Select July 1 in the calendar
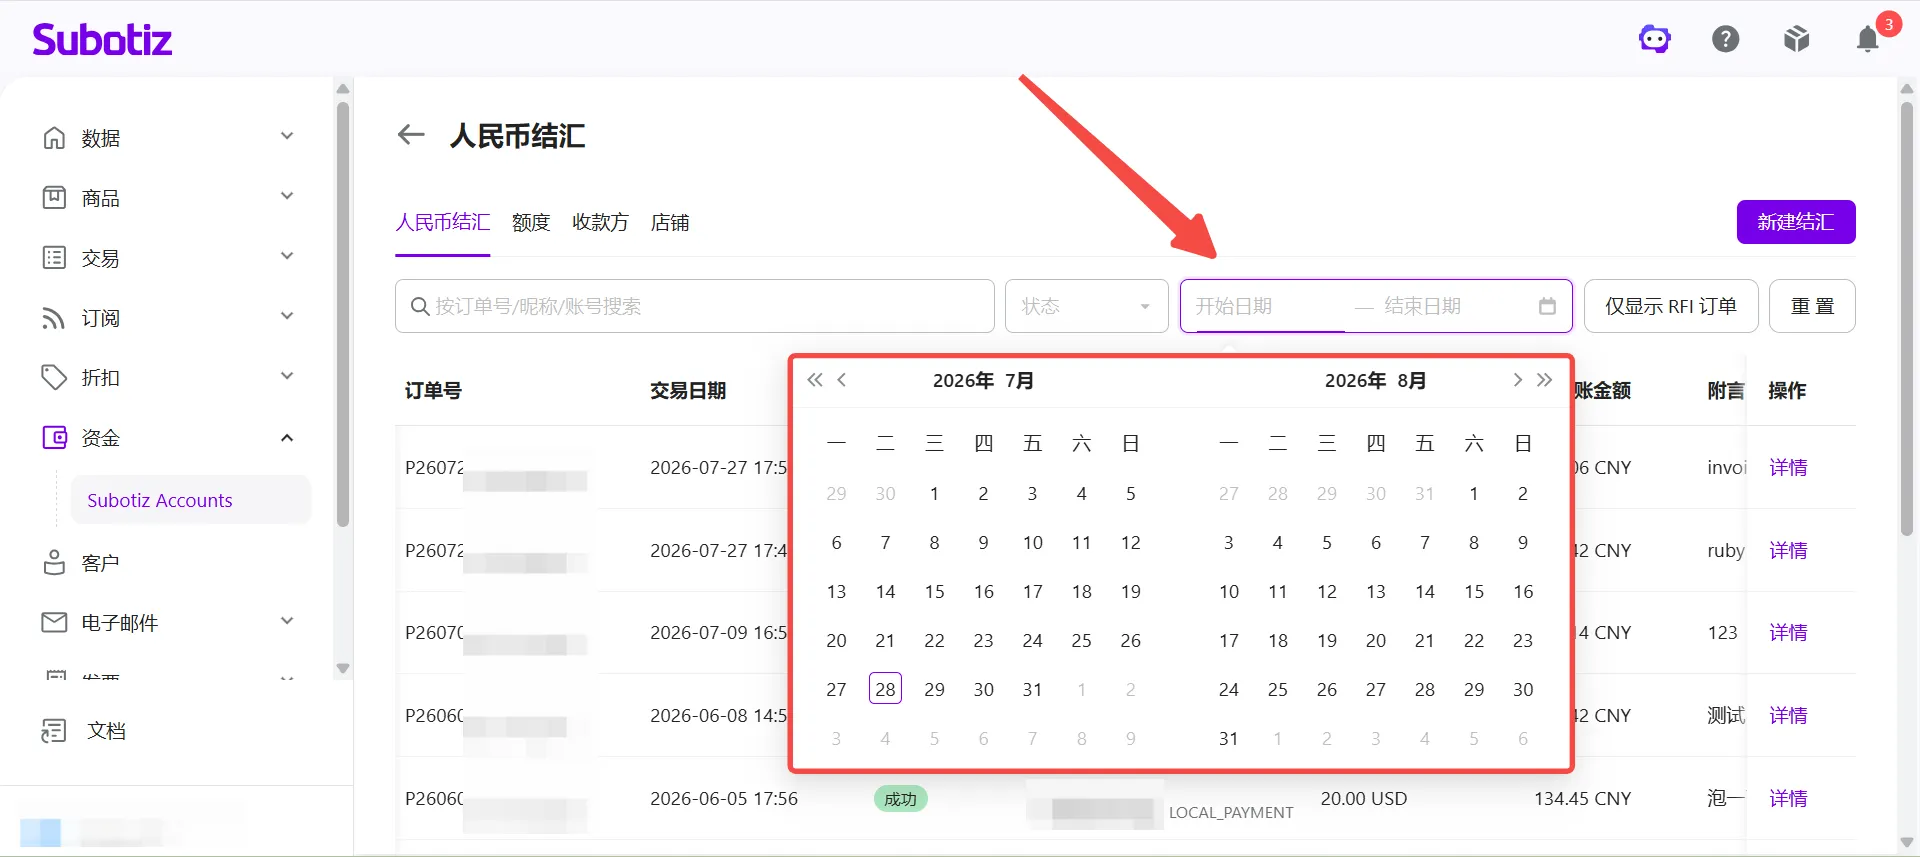The image size is (1920, 857). tap(934, 493)
